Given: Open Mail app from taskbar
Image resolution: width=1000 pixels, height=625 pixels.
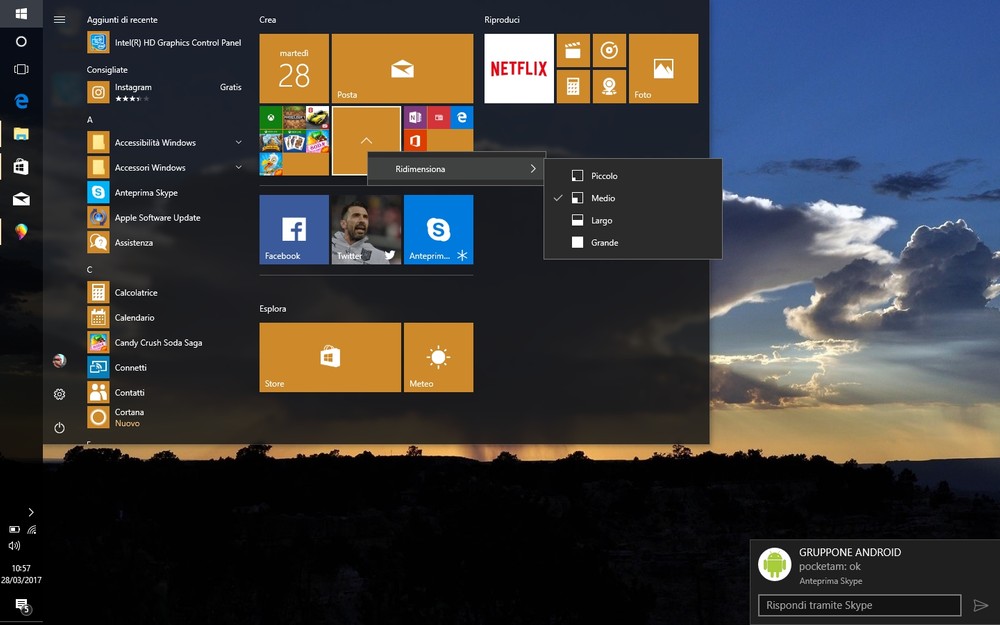Looking at the screenshot, I should 21,200.
